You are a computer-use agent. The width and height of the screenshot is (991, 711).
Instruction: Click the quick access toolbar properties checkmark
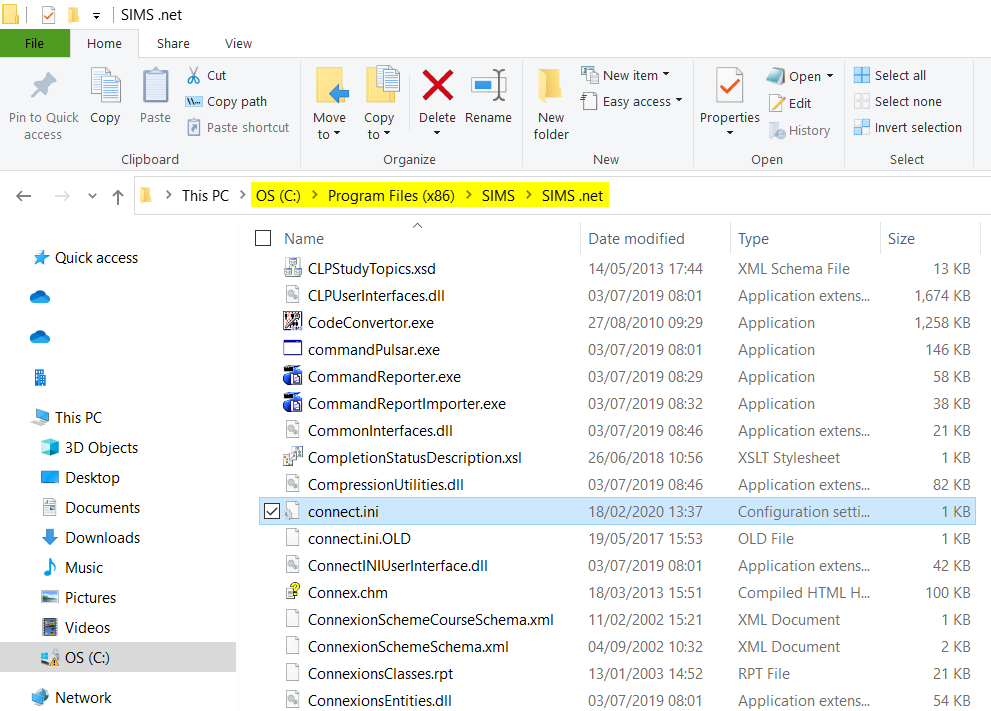point(49,15)
